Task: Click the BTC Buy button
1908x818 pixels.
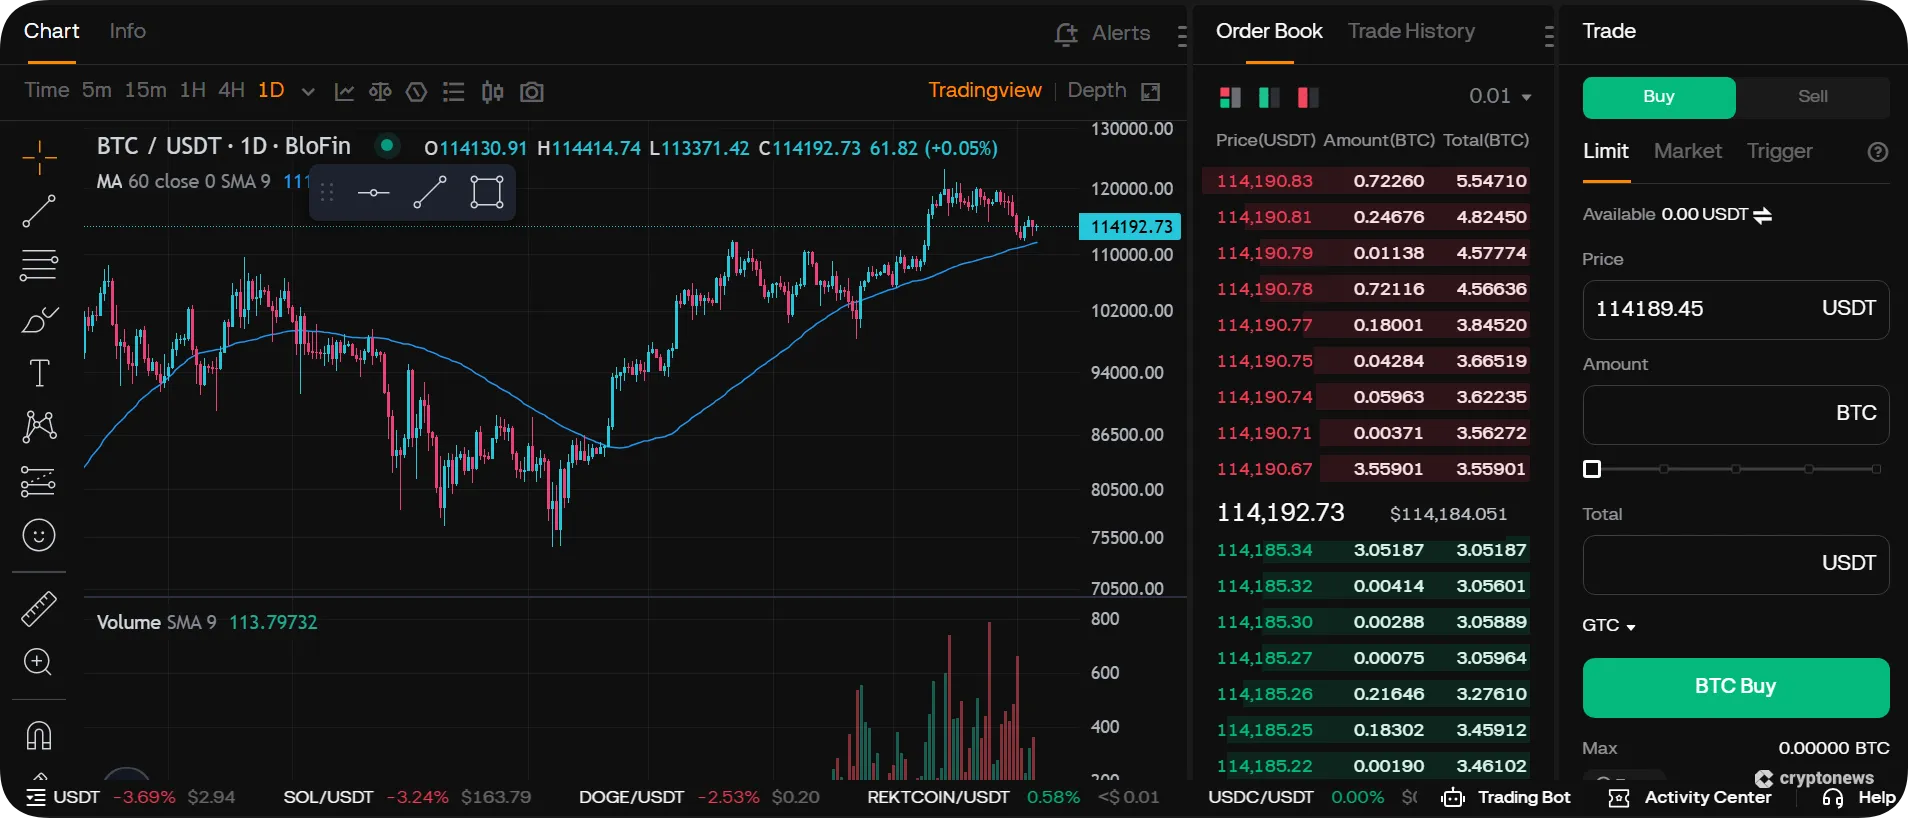Action: click(x=1736, y=687)
